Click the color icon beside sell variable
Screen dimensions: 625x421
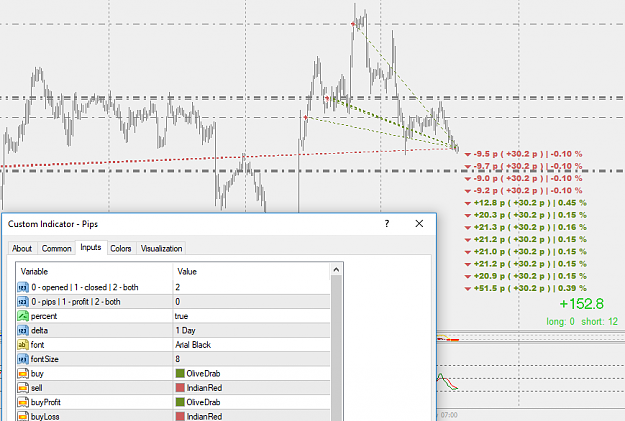click(x=23, y=388)
